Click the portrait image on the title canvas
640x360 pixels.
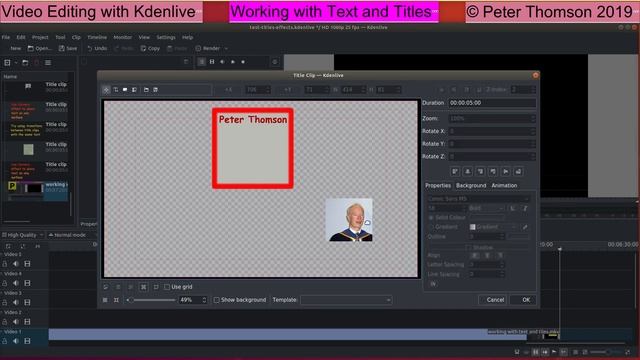pyautogui.click(x=350, y=220)
